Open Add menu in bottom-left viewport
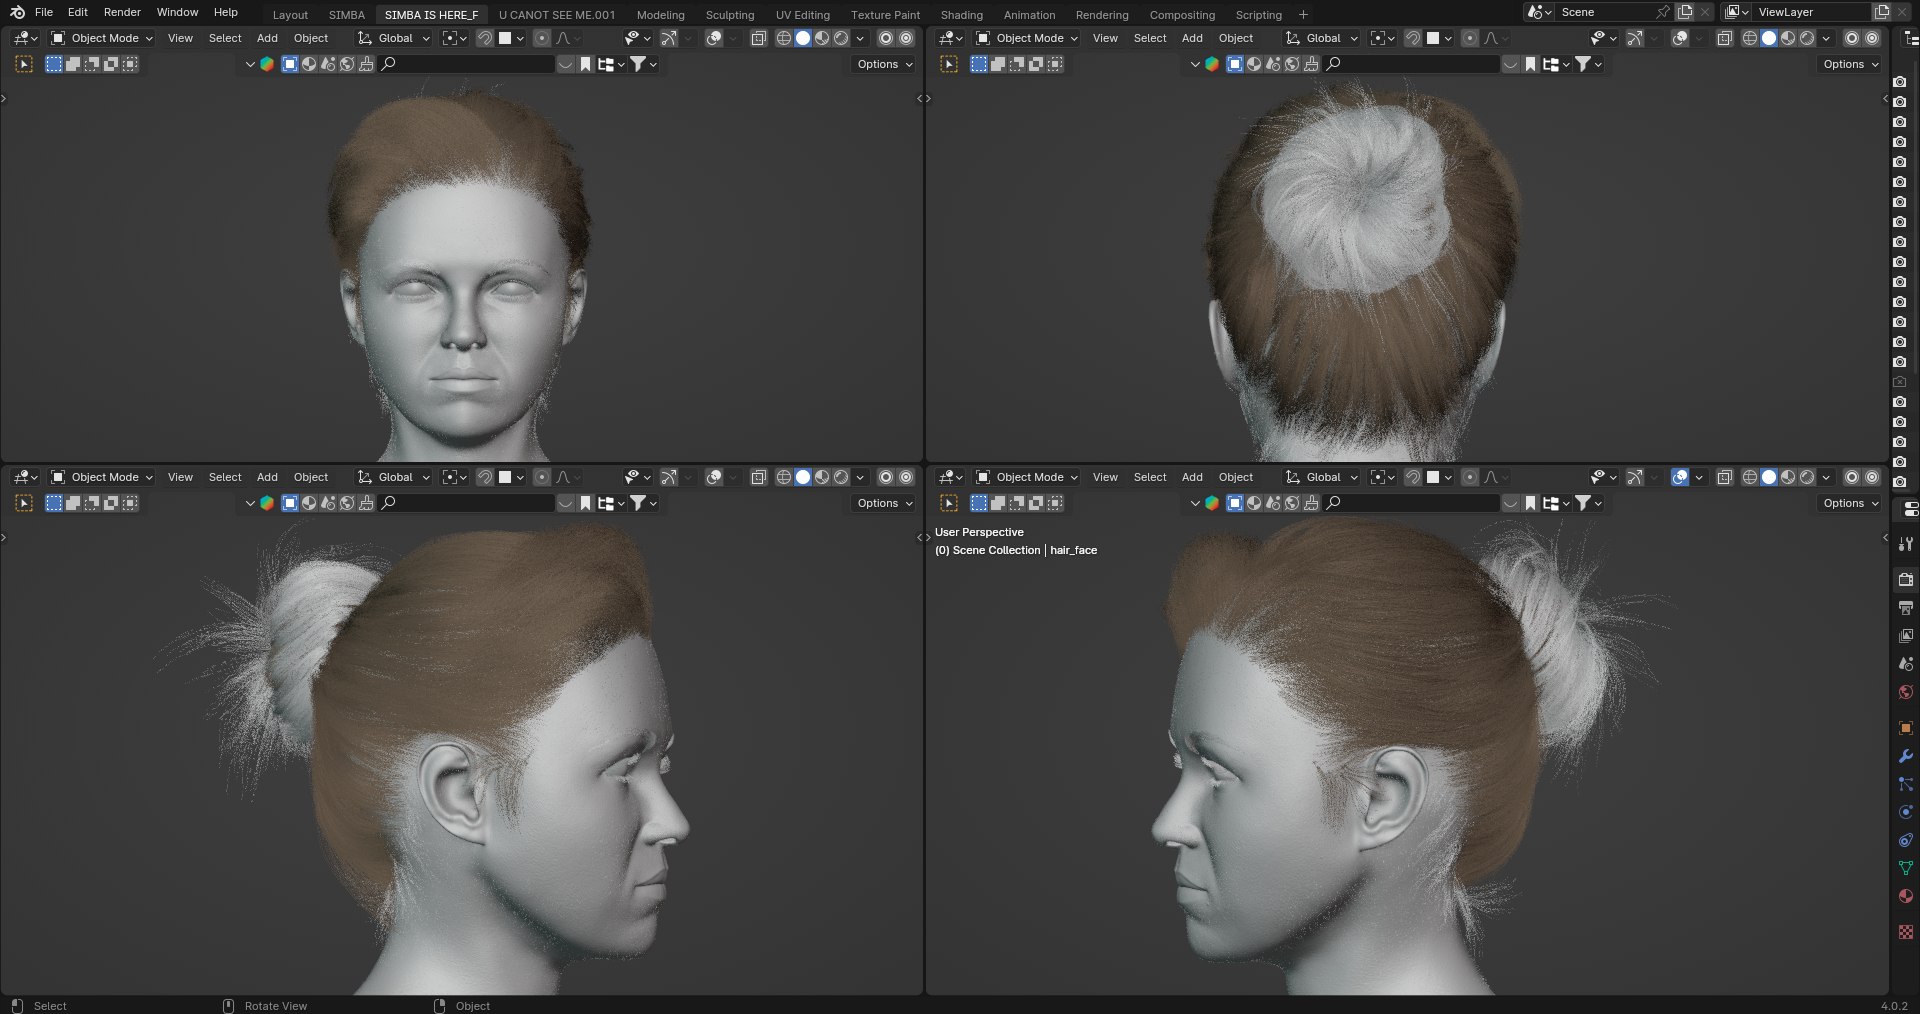Image resolution: width=1920 pixels, height=1014 pixels. coord(267,477)
